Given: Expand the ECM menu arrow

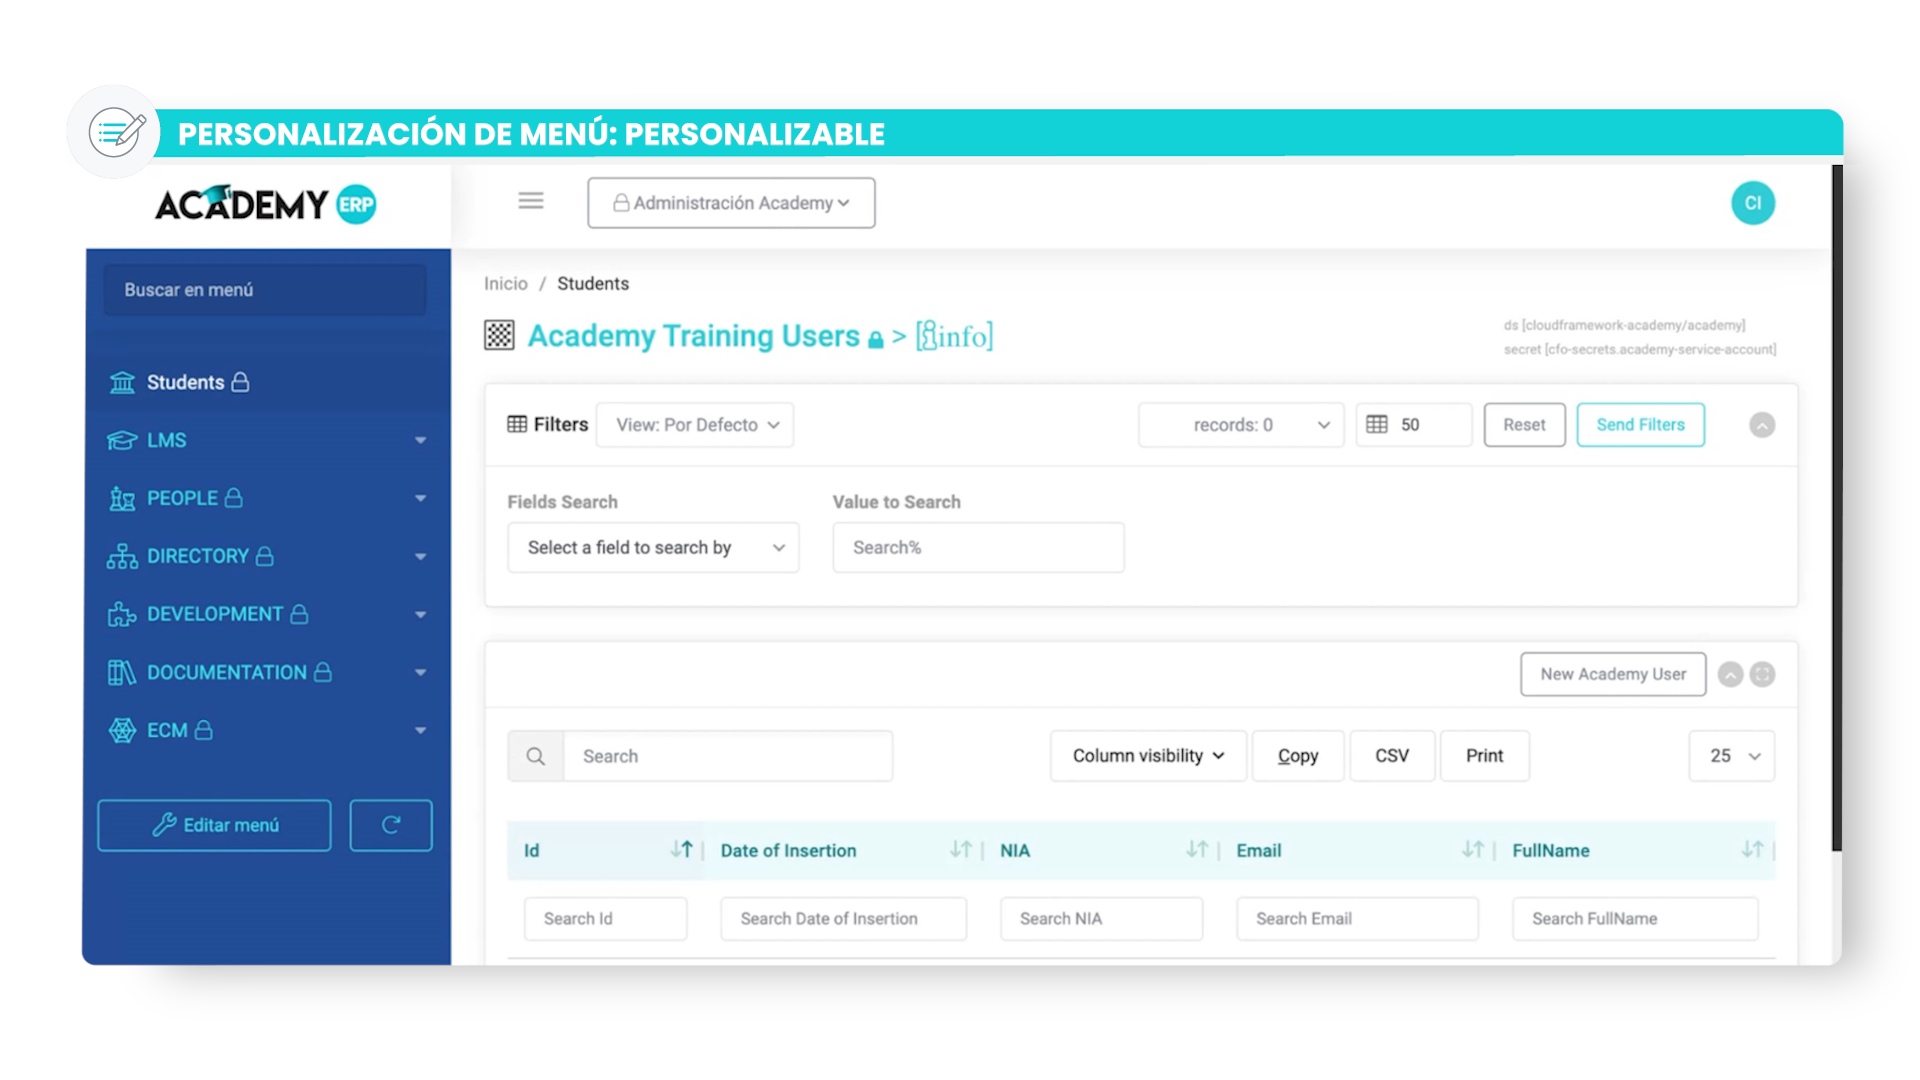Looking at the screenshot, I should click(x=420, y=731).
